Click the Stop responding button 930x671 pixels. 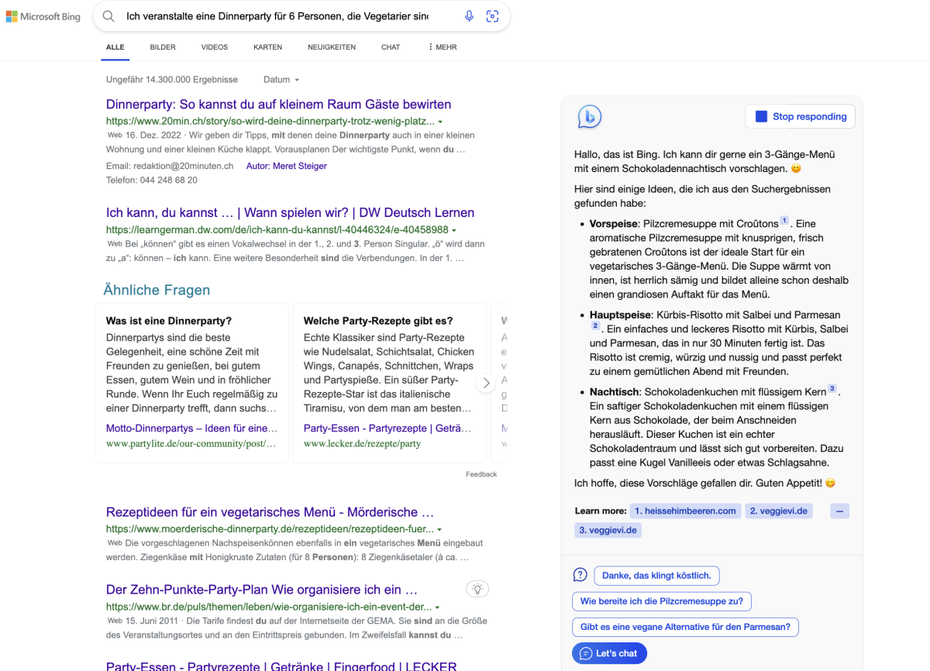click(x=800, y=116)
